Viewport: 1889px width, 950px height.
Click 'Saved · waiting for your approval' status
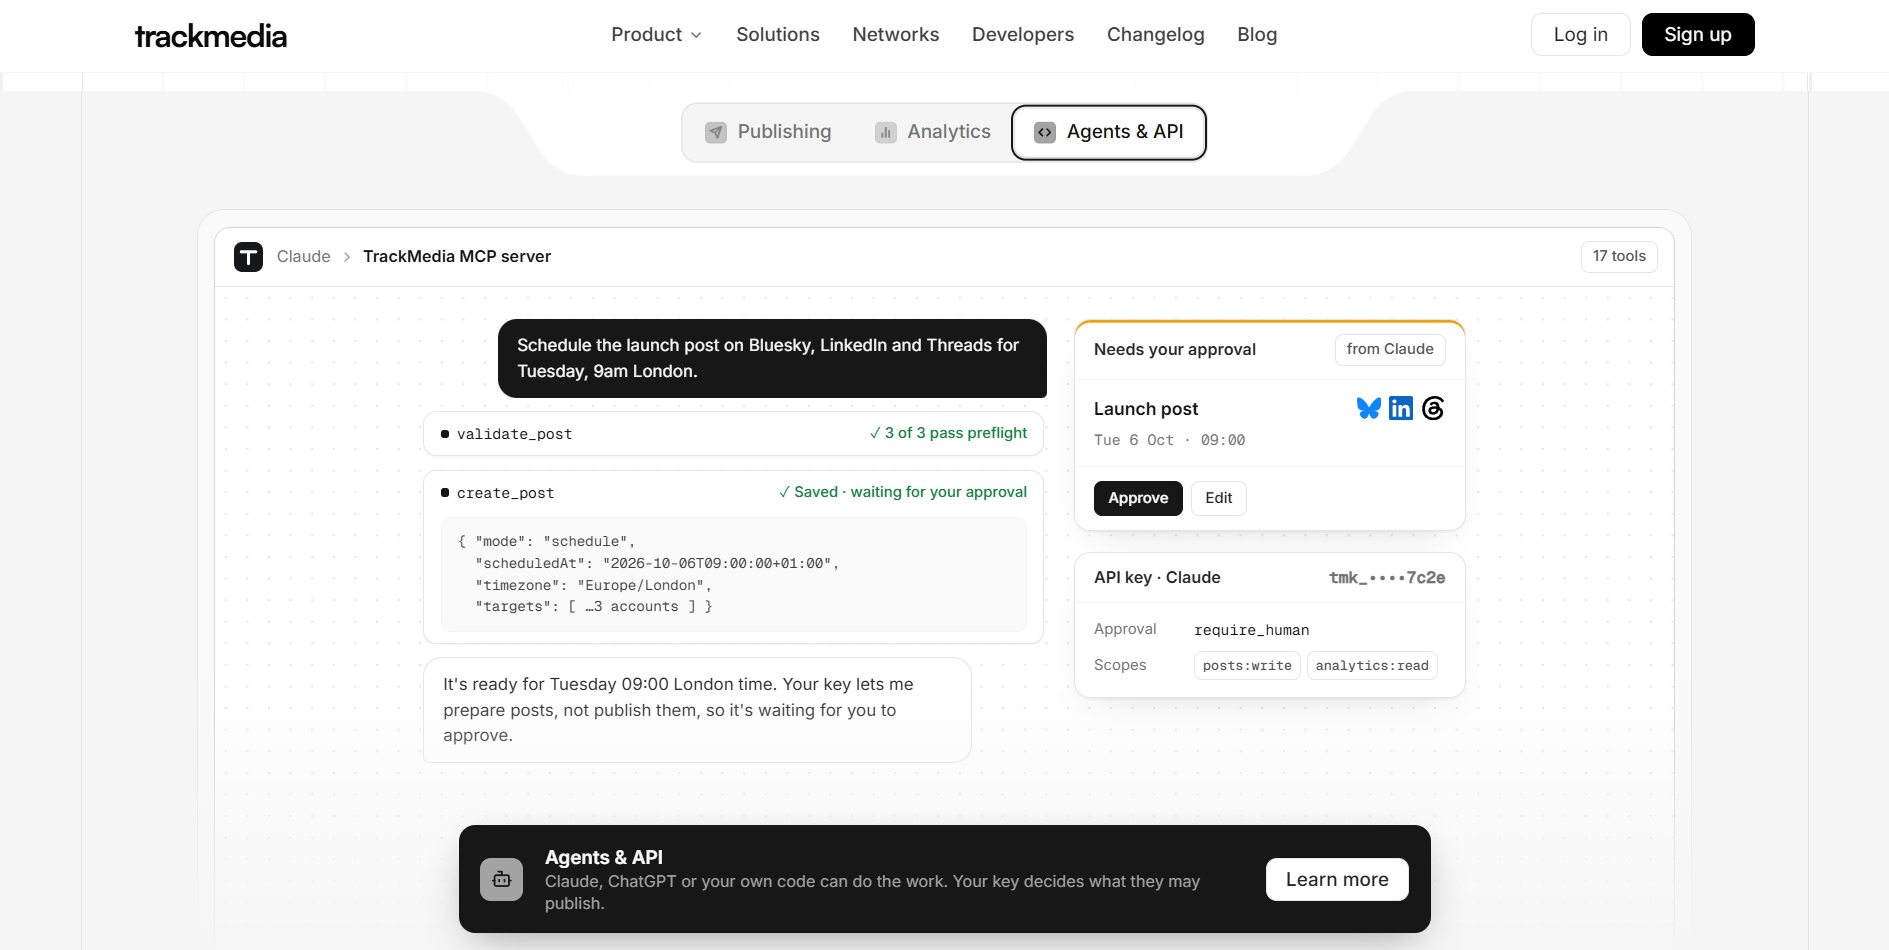902,492
